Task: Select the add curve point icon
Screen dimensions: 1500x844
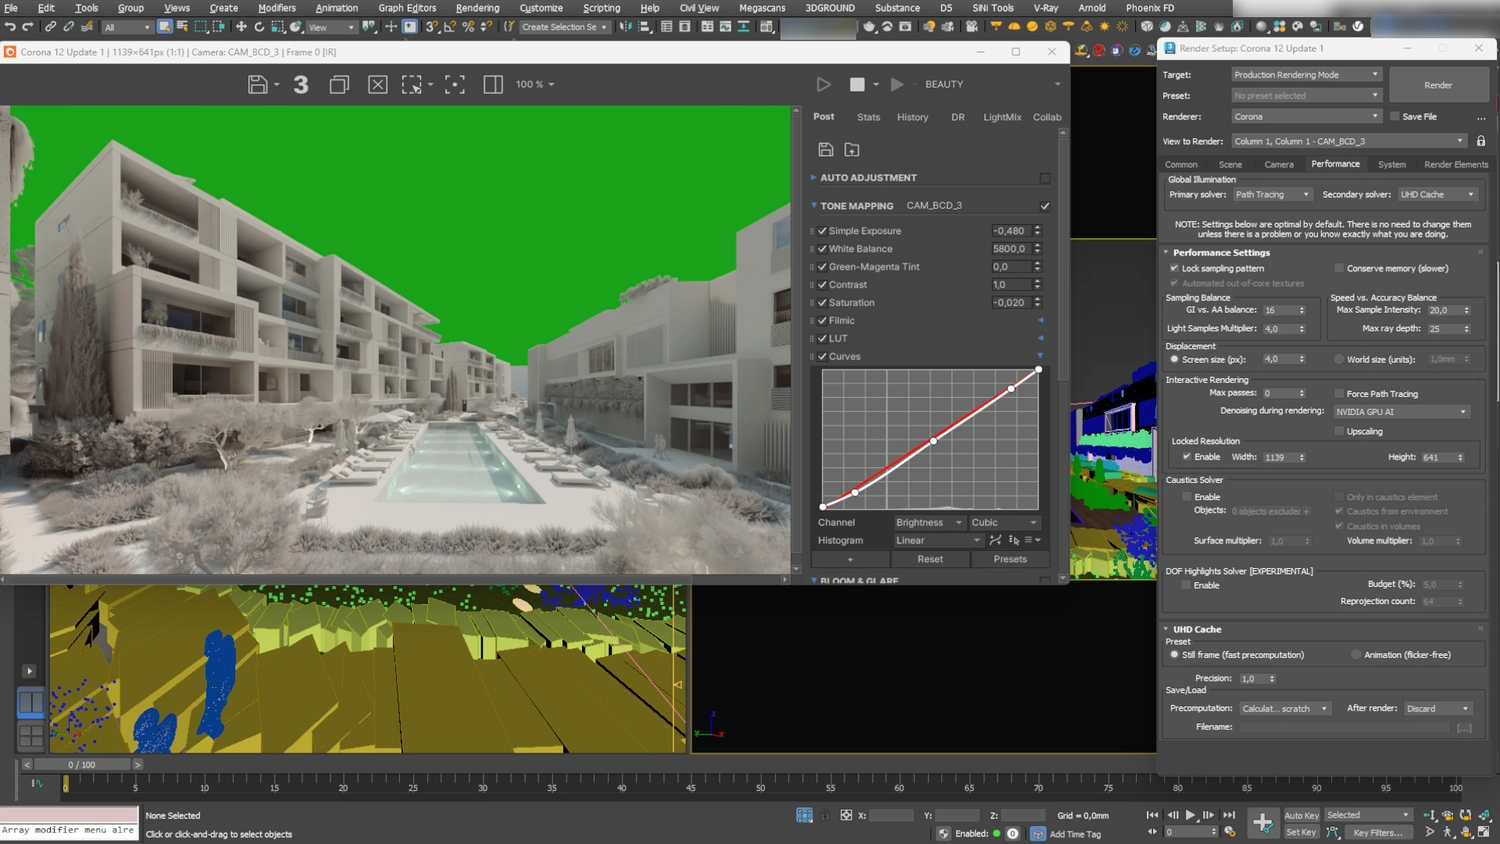Action: tap(995, 541)
